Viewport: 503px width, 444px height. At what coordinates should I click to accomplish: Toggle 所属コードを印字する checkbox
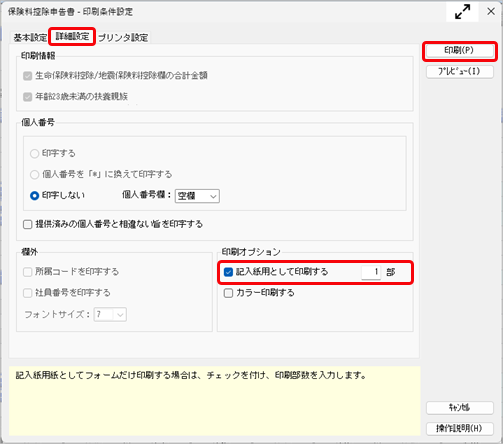(x=27, y=272)
